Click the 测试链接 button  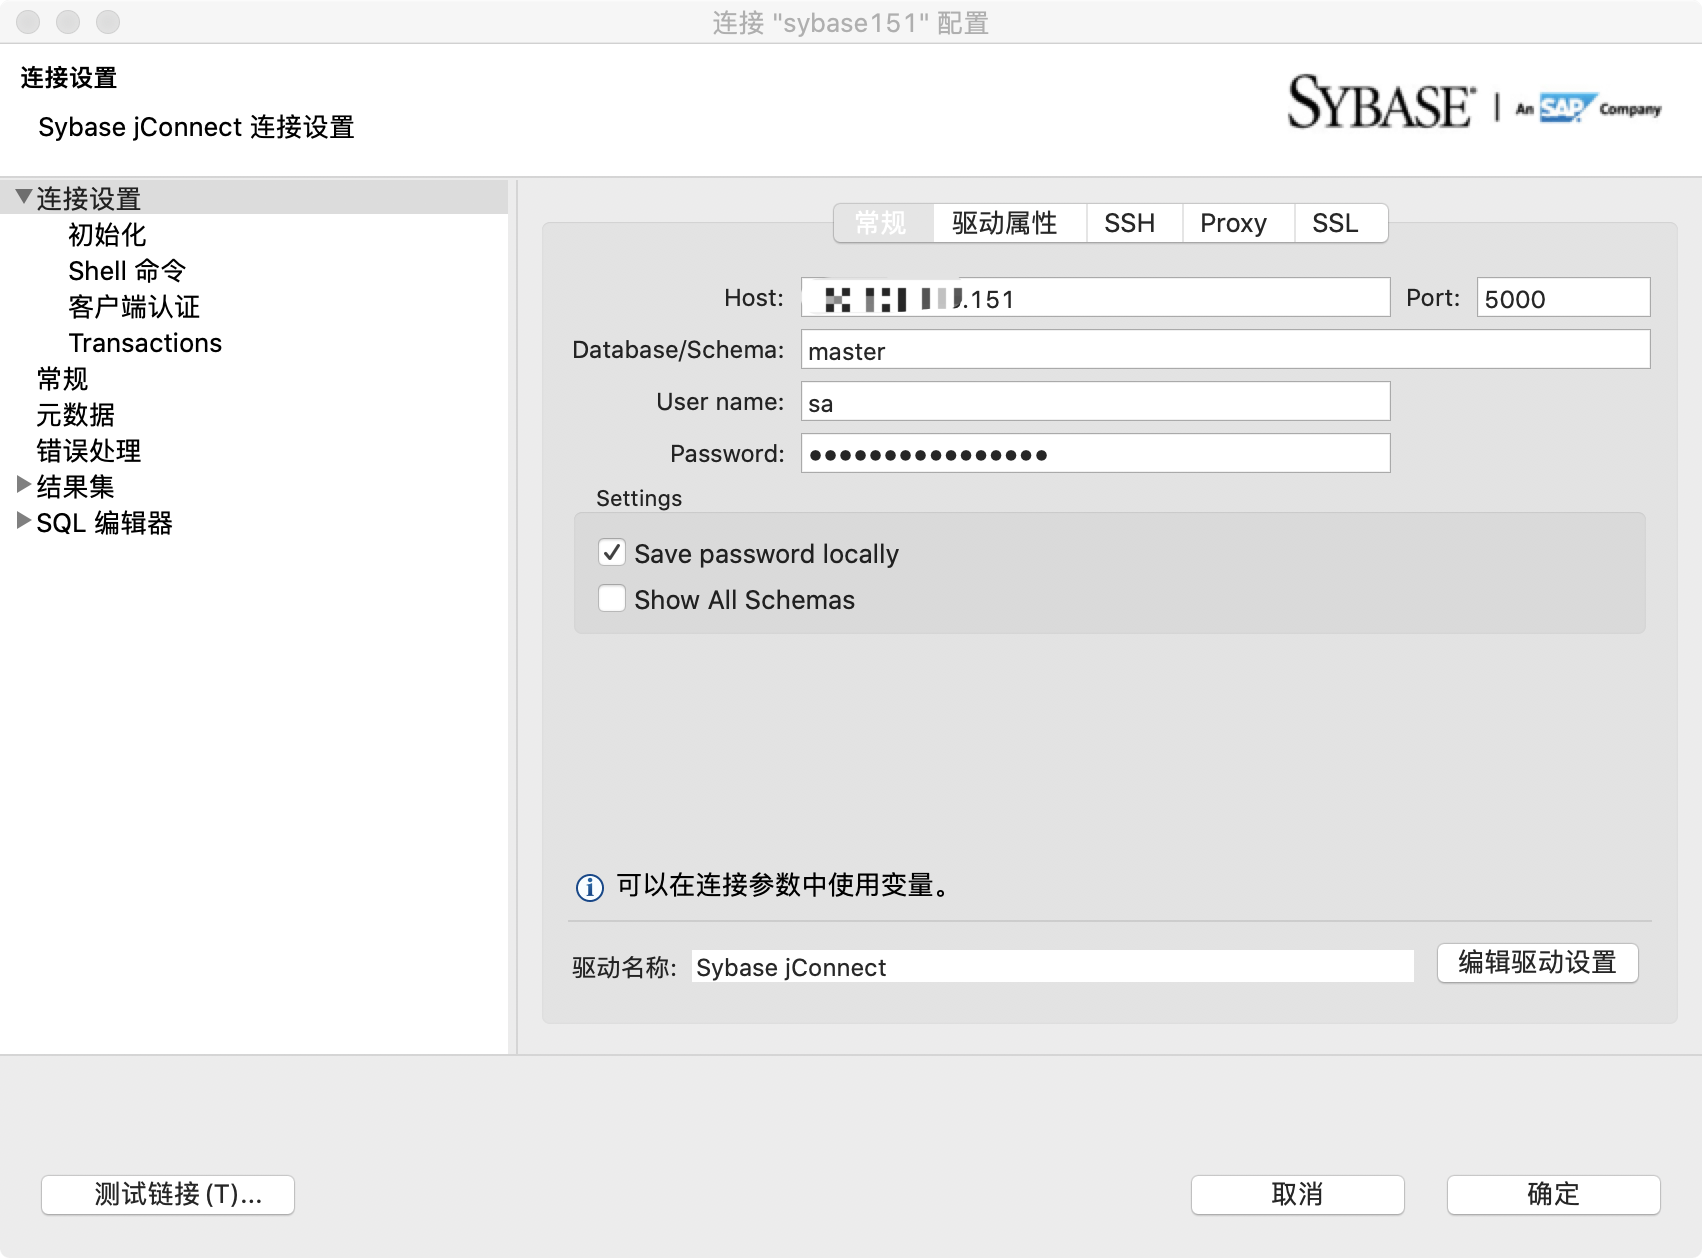coord(168,1194)
